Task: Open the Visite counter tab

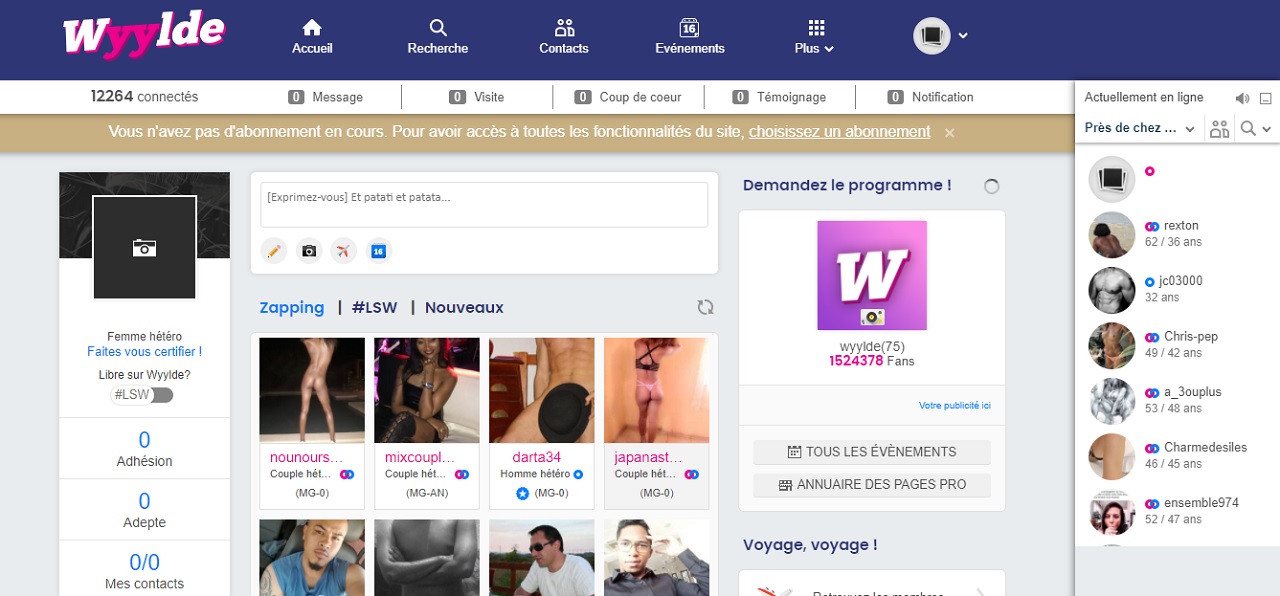Action: coord(477,97)
